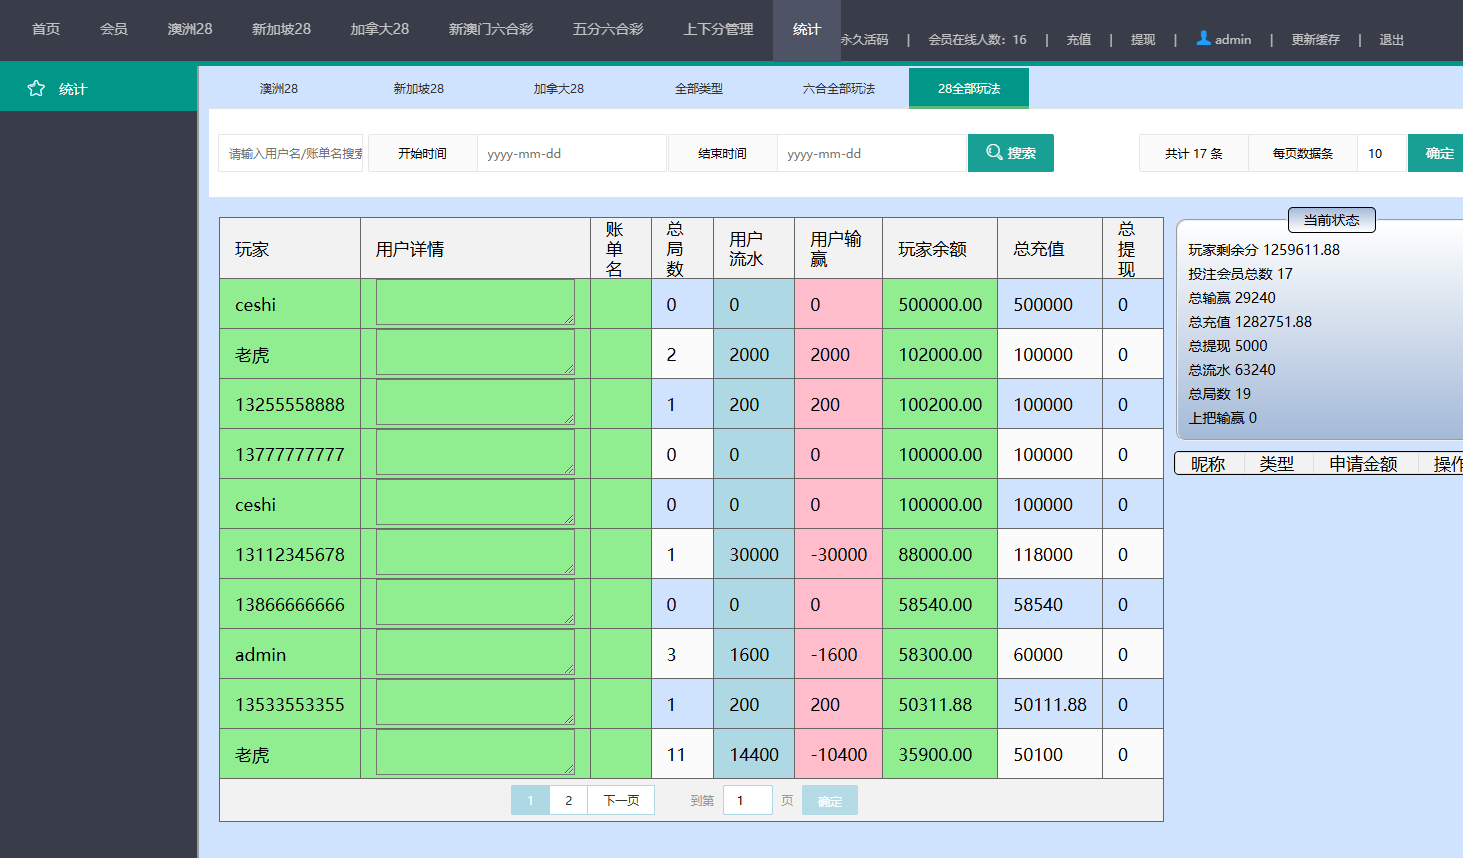1463x858 pixels.
Task: Click the 用户详情 textarea in the 13255558888 row
Action: tap(475, 402)
